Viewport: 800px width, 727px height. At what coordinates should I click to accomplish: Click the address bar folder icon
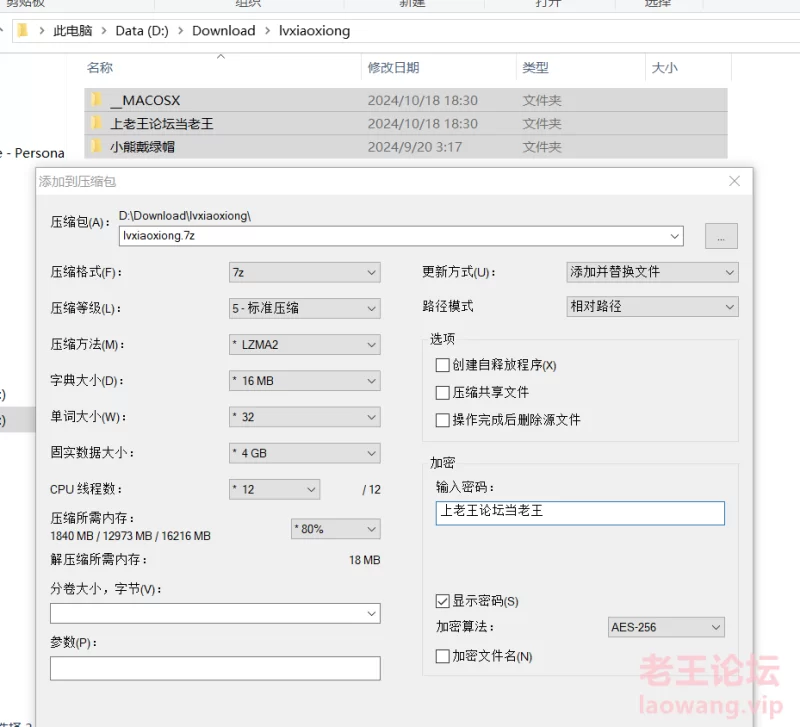[x=21, y=30]
